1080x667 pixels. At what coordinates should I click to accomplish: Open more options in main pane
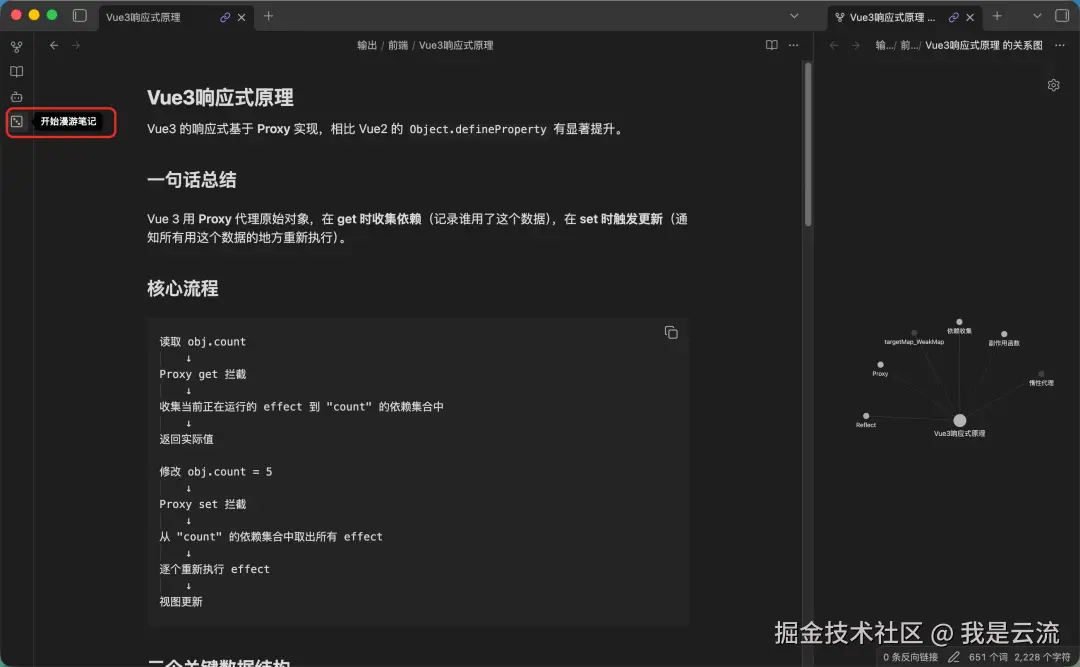click(793, 45)
